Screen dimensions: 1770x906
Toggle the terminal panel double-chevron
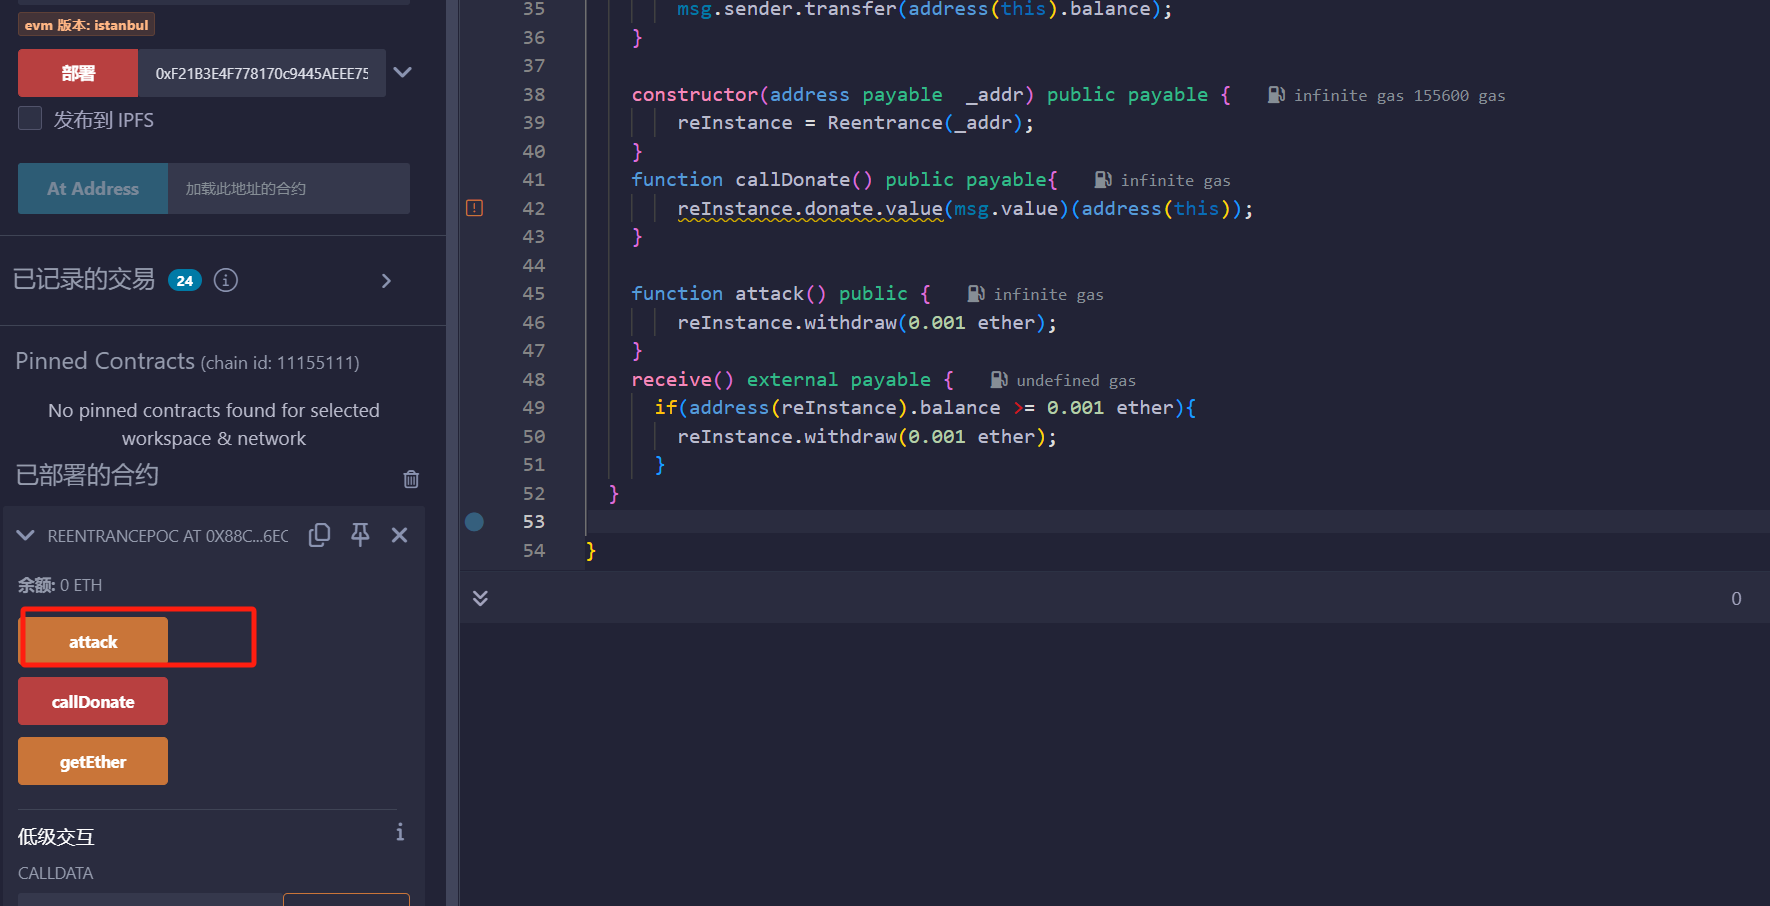pyautogui.click(x=480, y=598)
